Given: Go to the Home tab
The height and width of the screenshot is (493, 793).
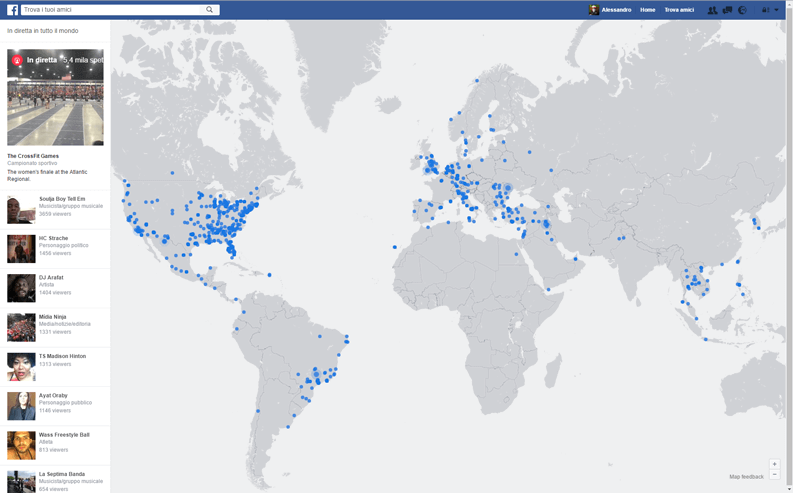Looking at the screenshot, I should point(647,10).
